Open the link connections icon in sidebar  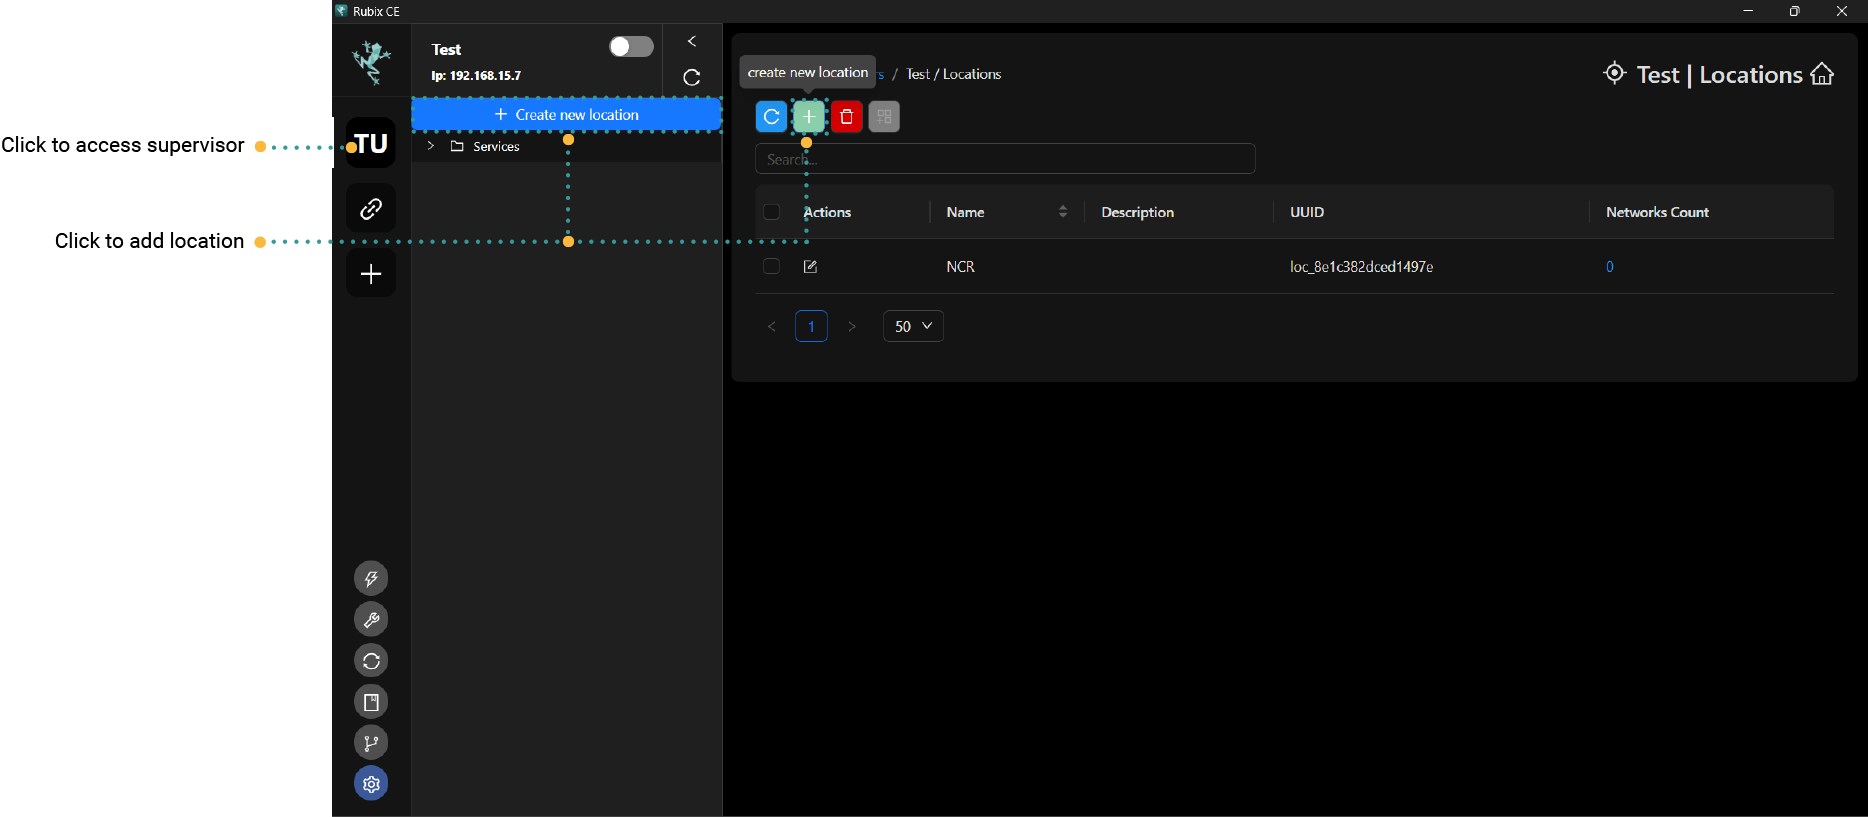[371, 209]
